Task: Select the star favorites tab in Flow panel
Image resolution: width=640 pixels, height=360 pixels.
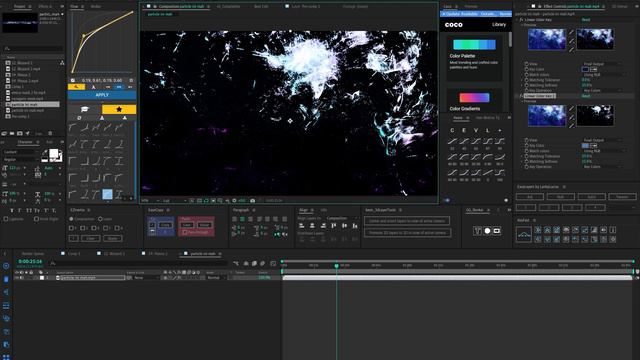Action: tap(119, 109)
